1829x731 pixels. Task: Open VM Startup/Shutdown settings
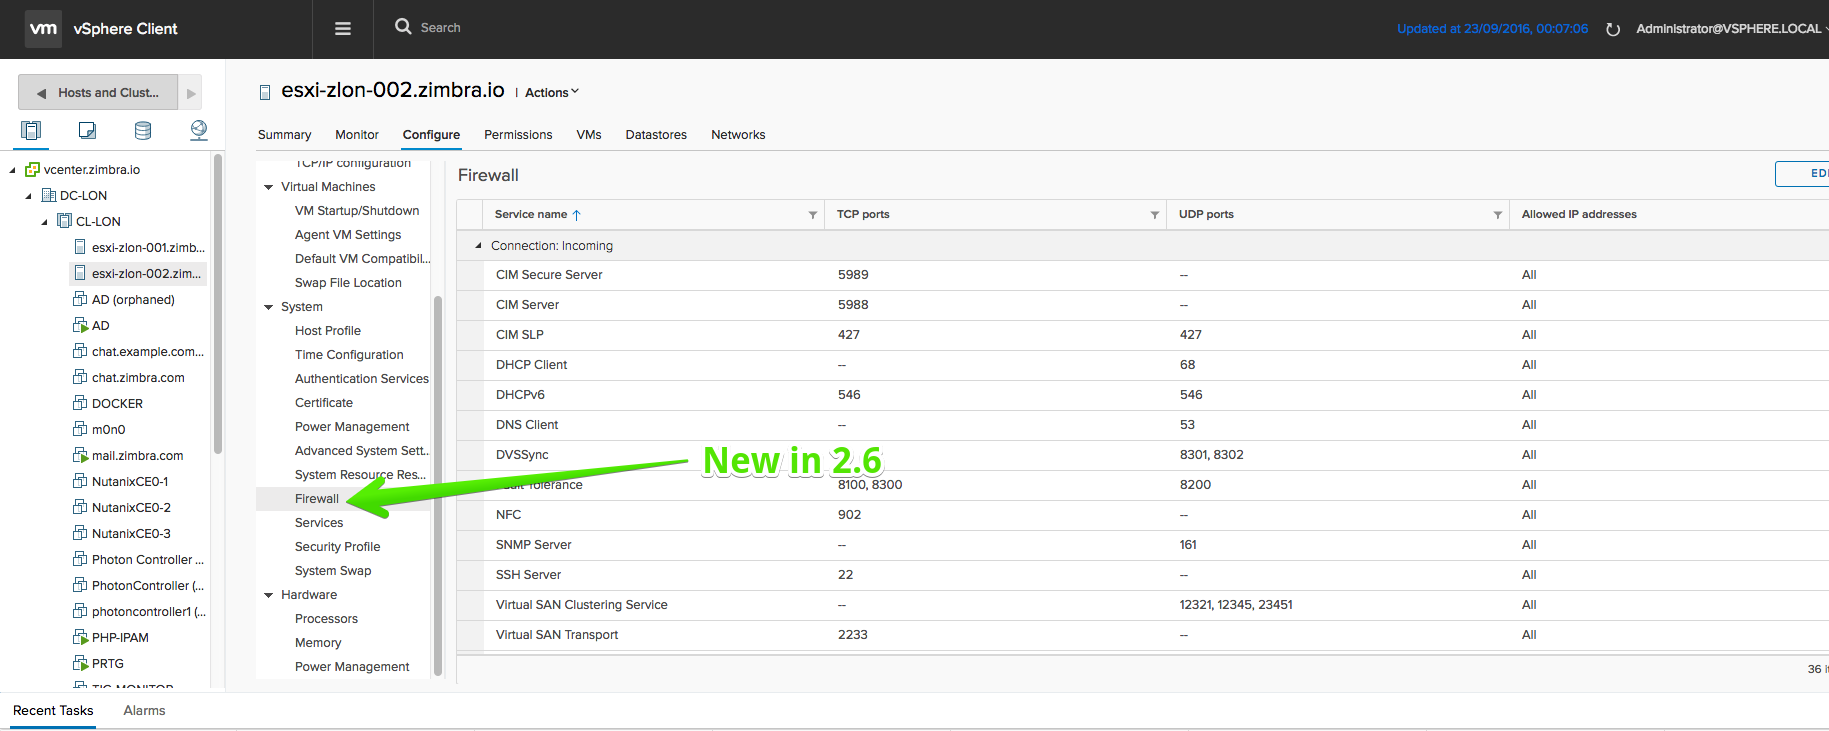pos(357,211)
